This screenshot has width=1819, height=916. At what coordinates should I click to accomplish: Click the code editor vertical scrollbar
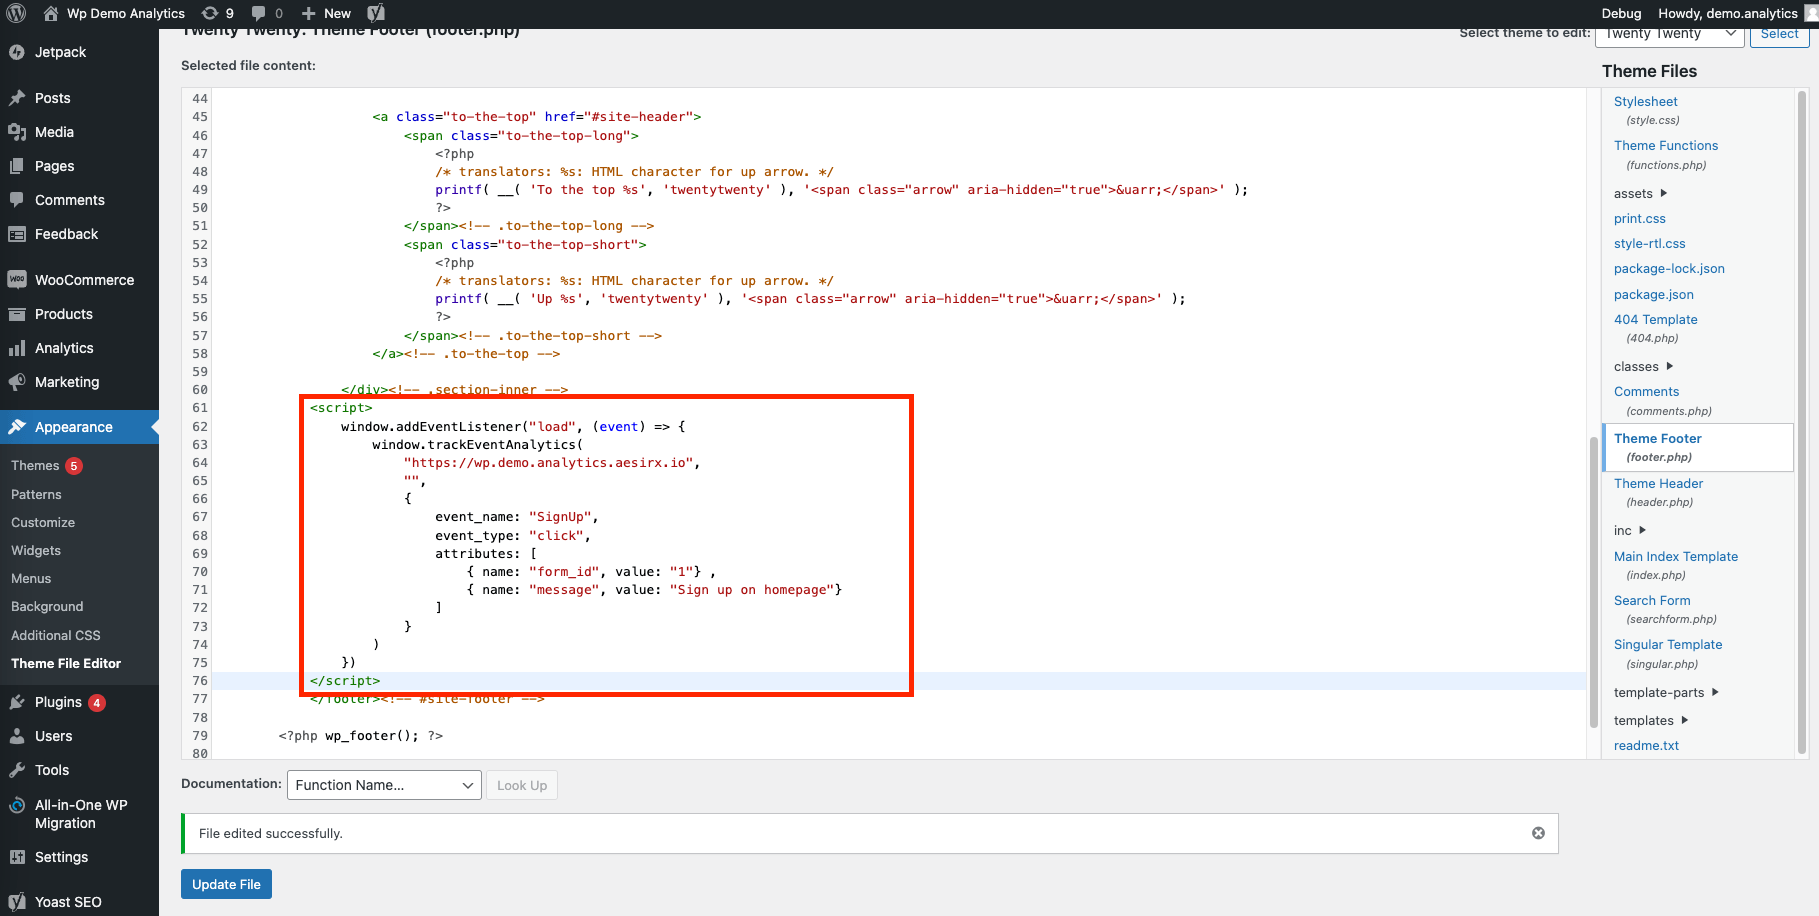1593,580
